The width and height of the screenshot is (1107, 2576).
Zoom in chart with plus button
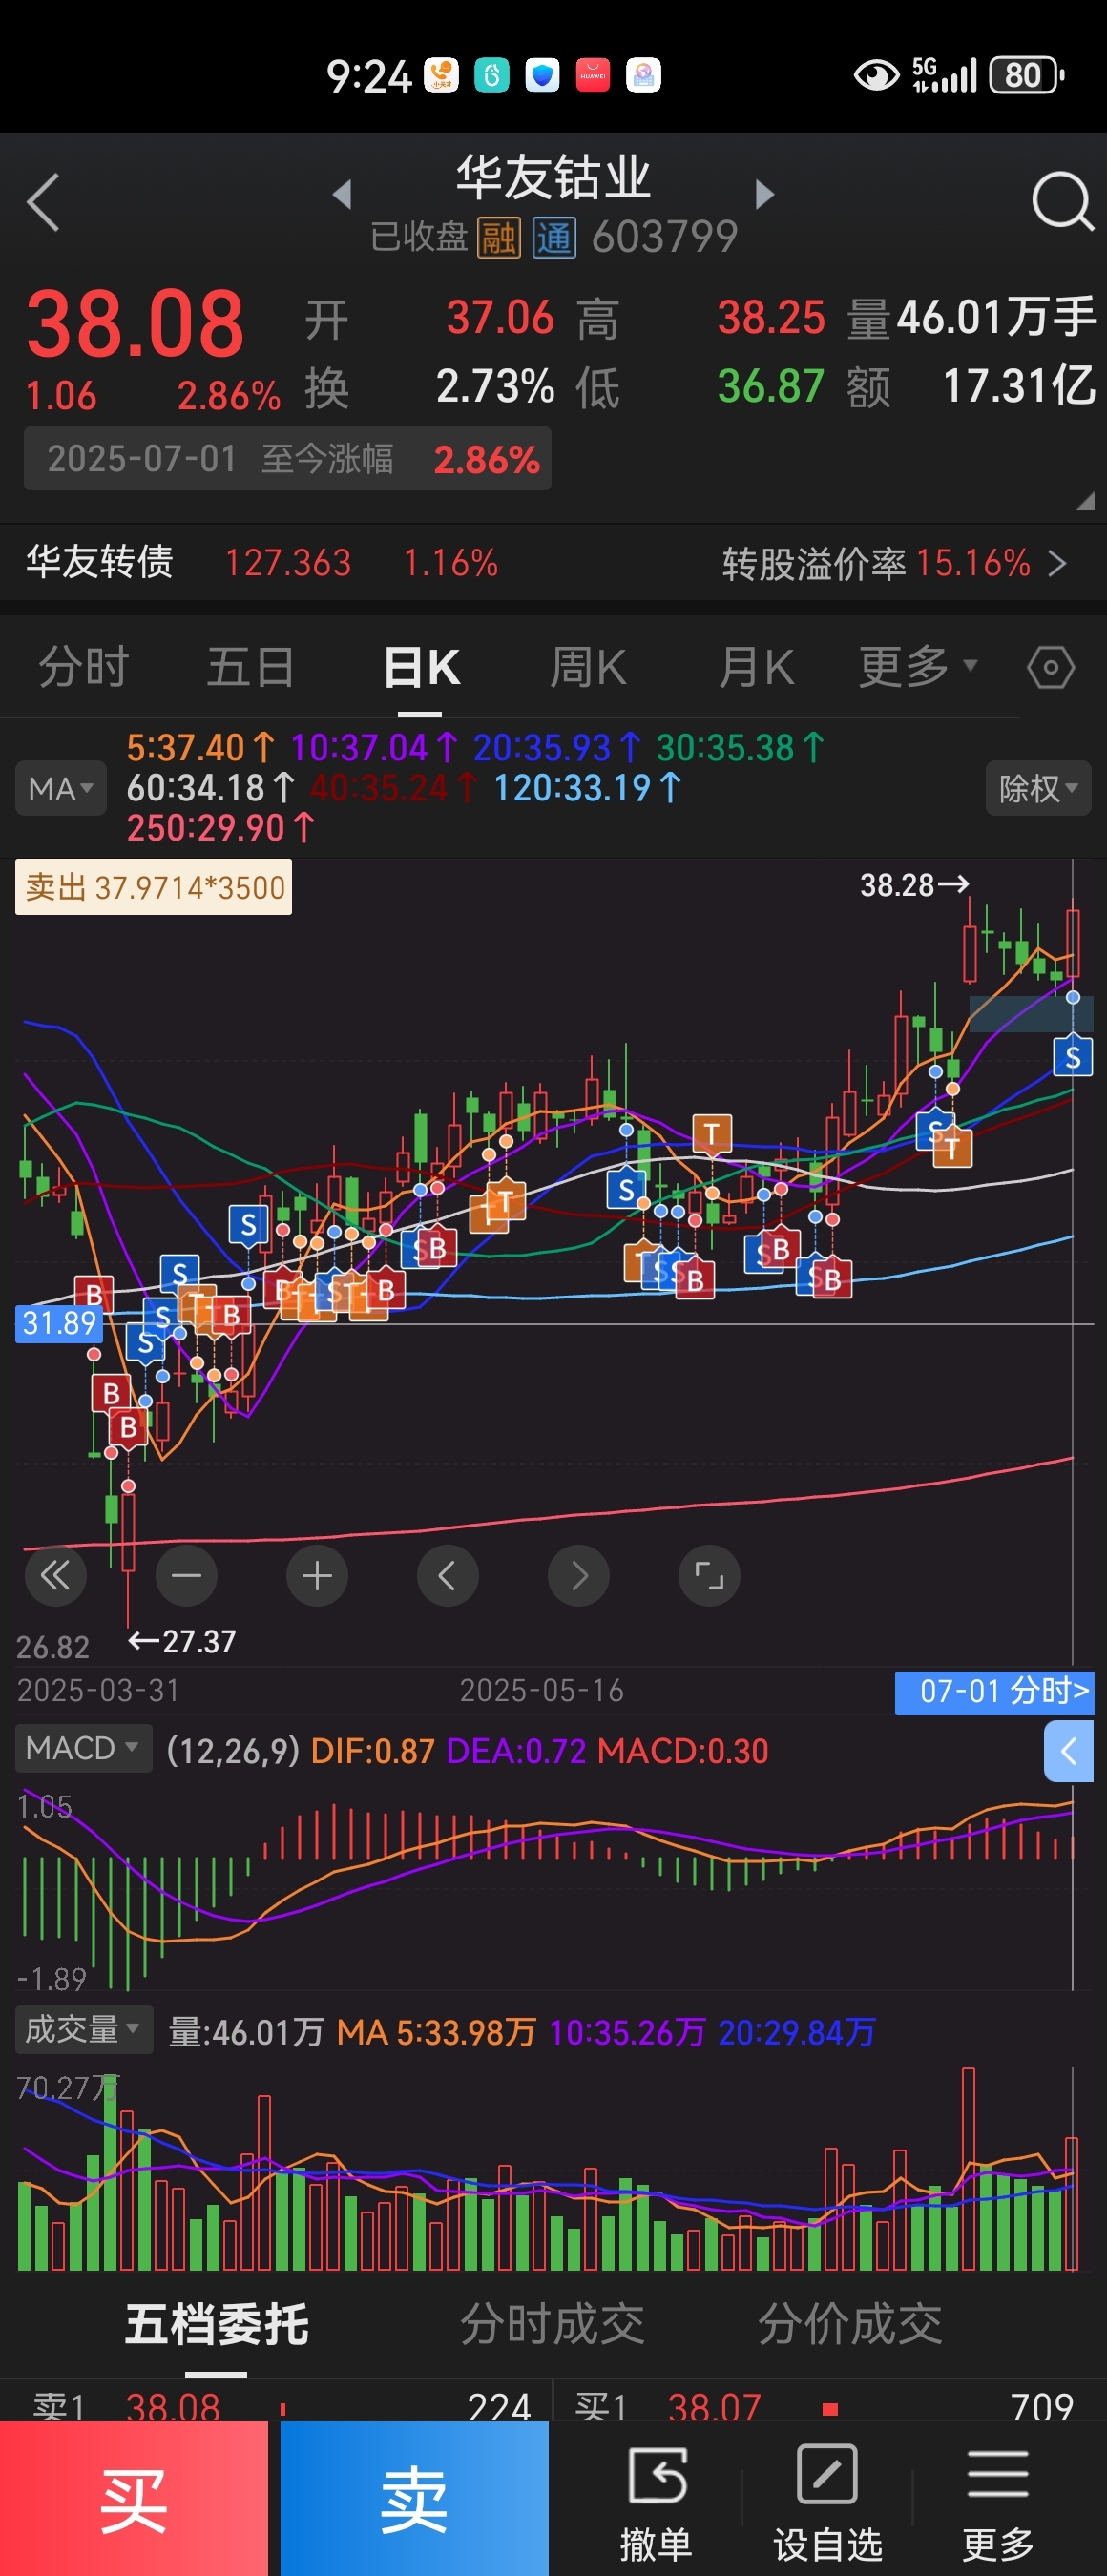coord(317,1576)
